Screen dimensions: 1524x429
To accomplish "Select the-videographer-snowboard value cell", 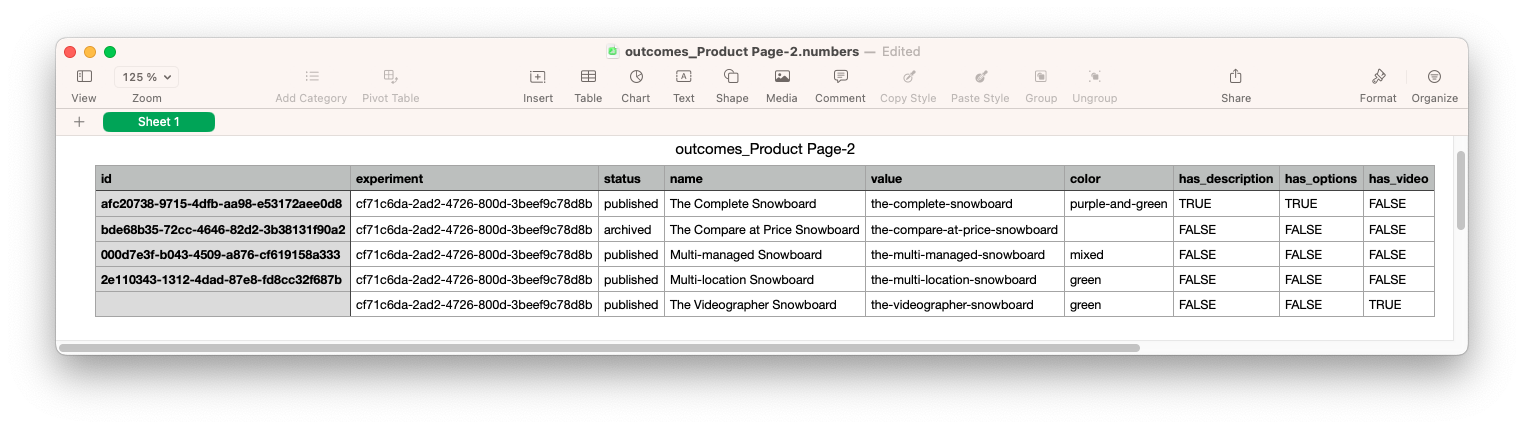I will 965,304.
